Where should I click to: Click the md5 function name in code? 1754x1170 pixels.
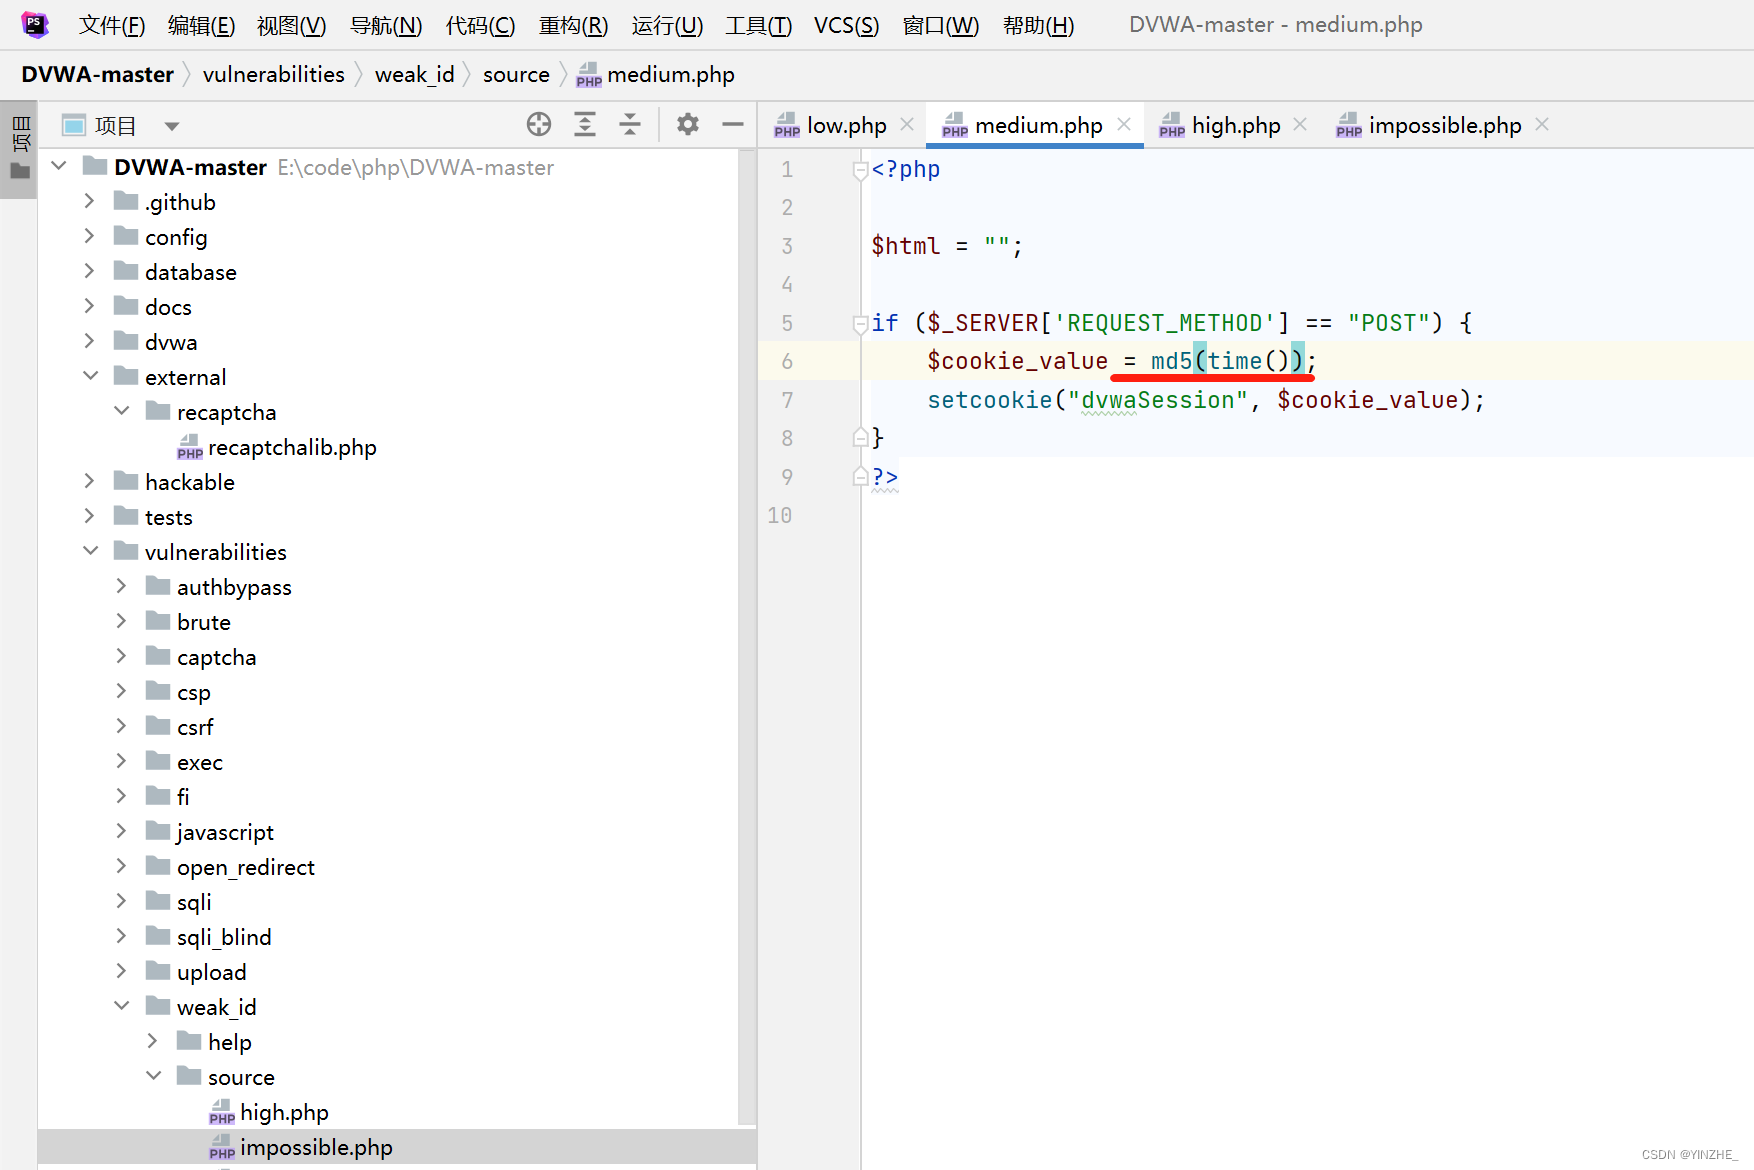click(1171, 361)
